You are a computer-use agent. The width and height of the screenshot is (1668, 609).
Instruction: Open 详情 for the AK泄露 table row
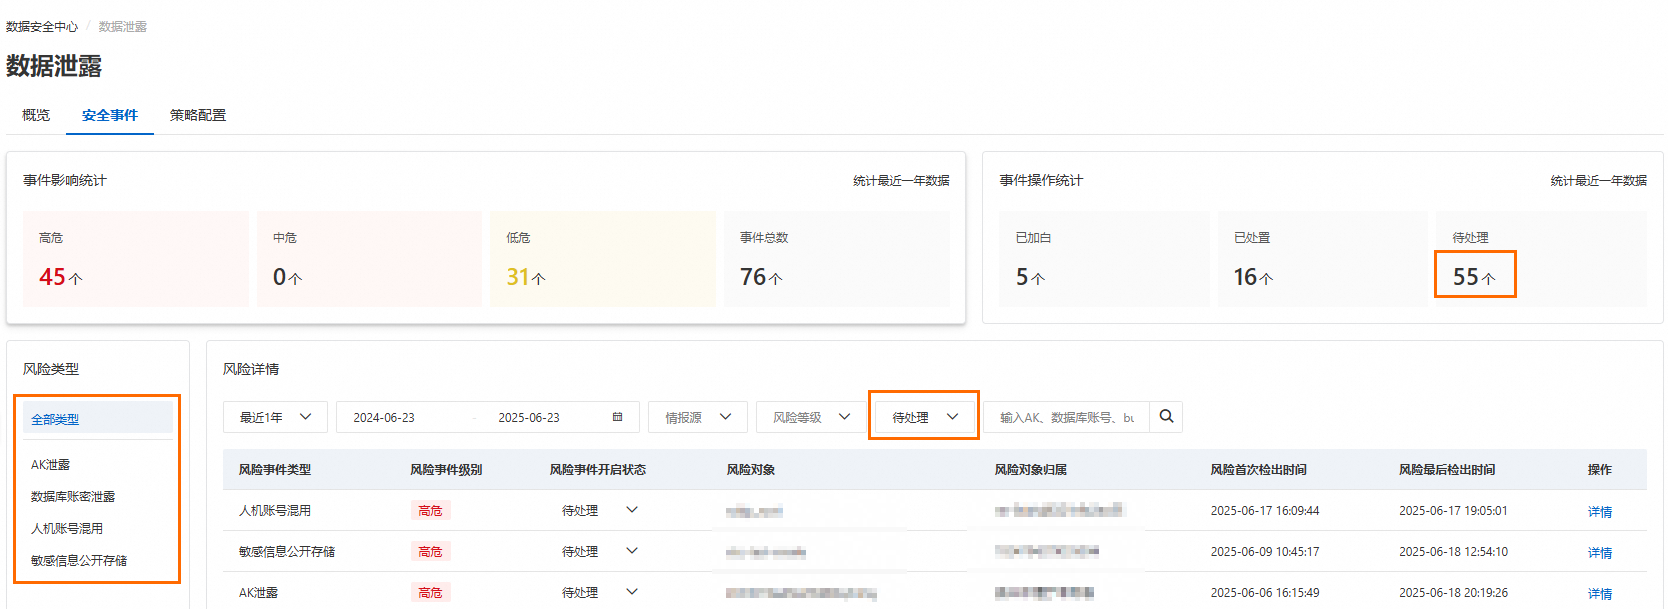pos(1600,593)
